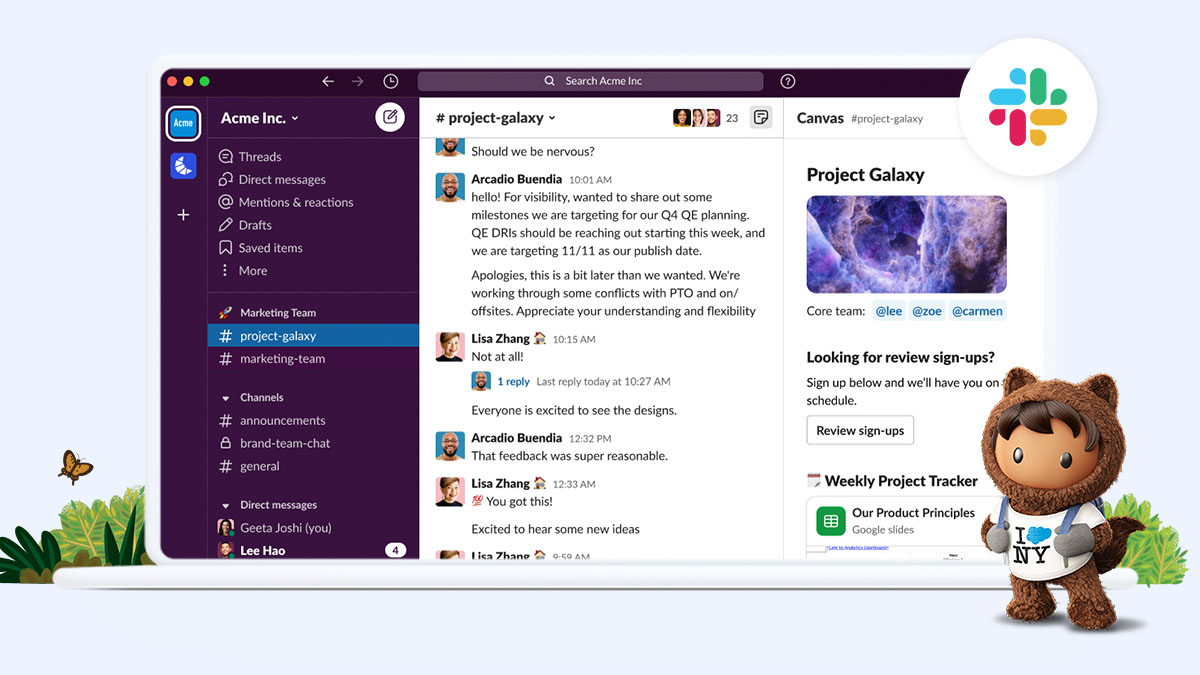The height and width of the screenshot is (675, 1200).
Task: Click the history clock icon in the toolbar
Action: (x=390, y=81)
